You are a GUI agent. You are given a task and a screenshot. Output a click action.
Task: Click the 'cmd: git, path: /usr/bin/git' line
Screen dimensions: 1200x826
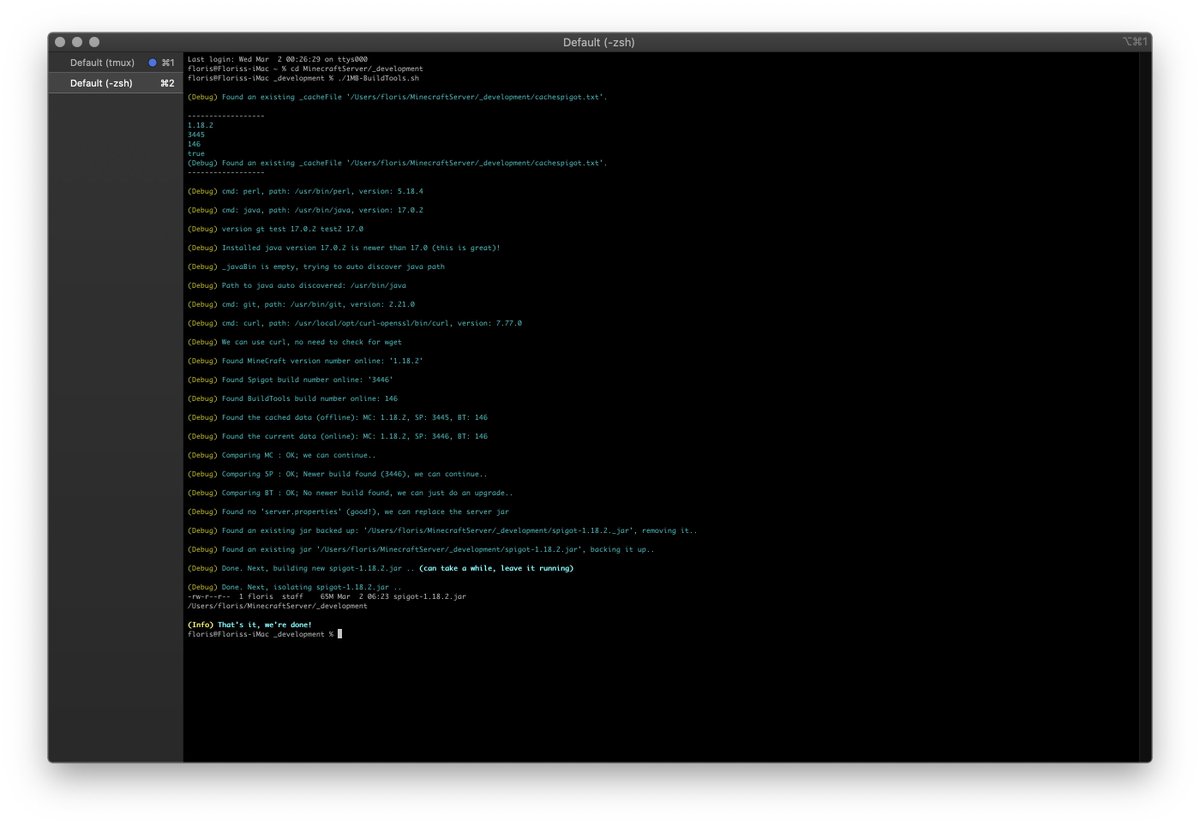coord(301,304)
